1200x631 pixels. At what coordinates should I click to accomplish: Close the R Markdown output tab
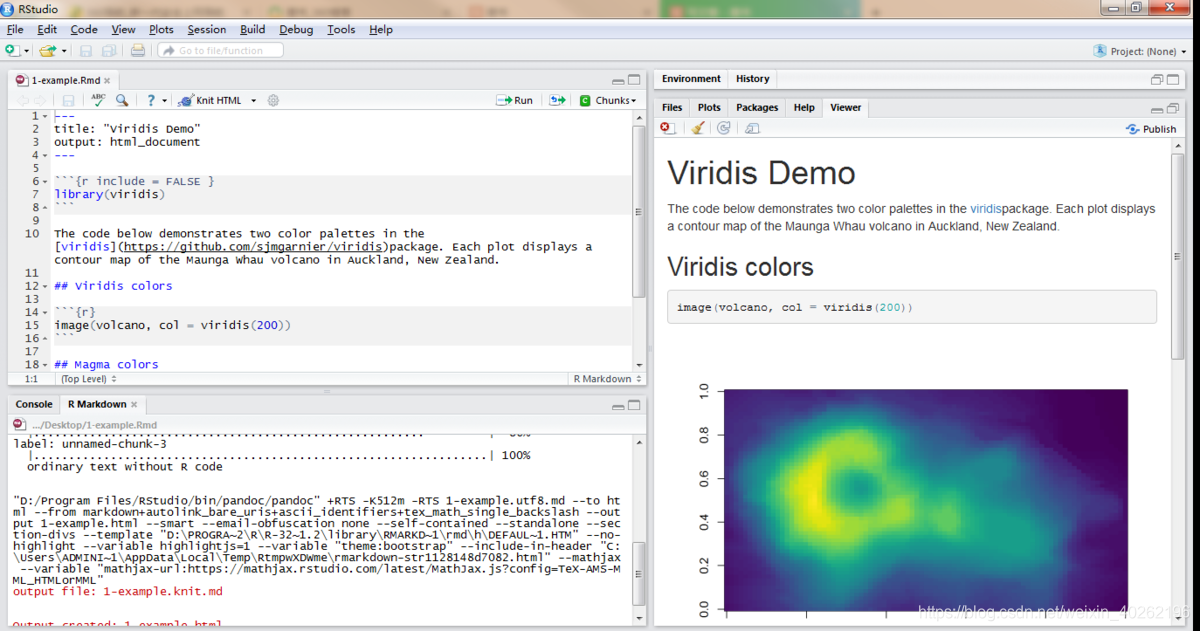pyautogui.click(x=135, y=404)
